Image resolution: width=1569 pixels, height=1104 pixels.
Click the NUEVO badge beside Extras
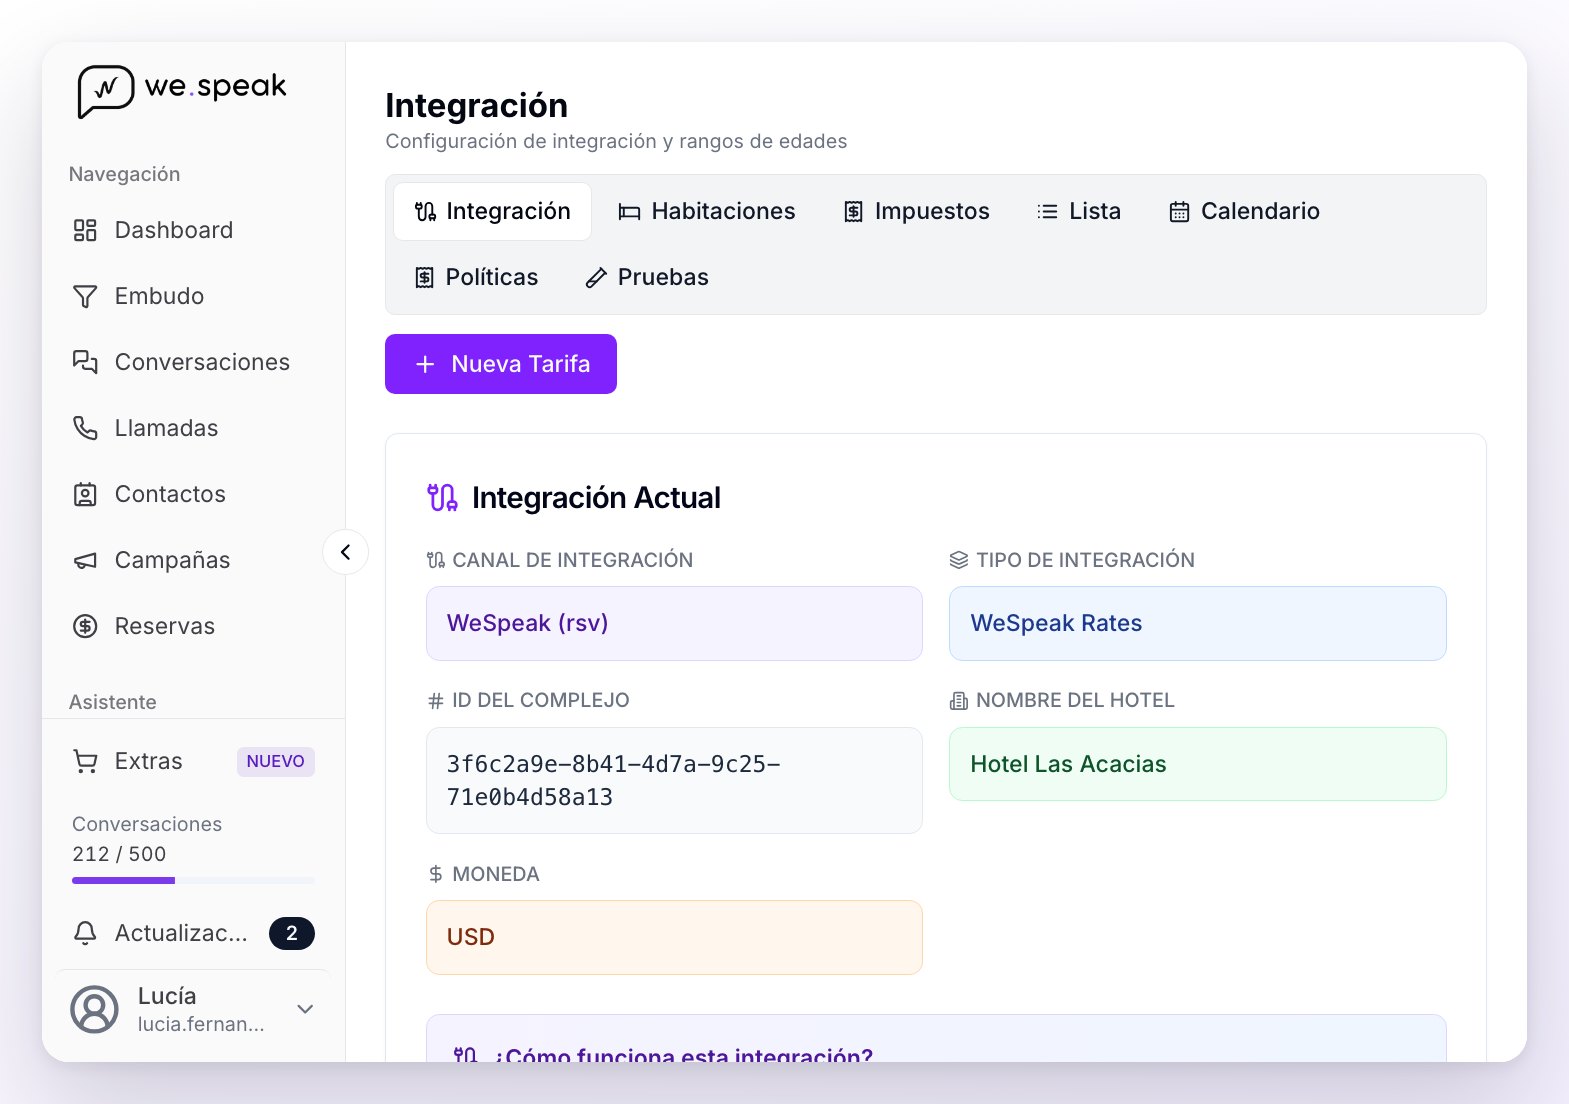pyautogui.click(x=276, y=762)
